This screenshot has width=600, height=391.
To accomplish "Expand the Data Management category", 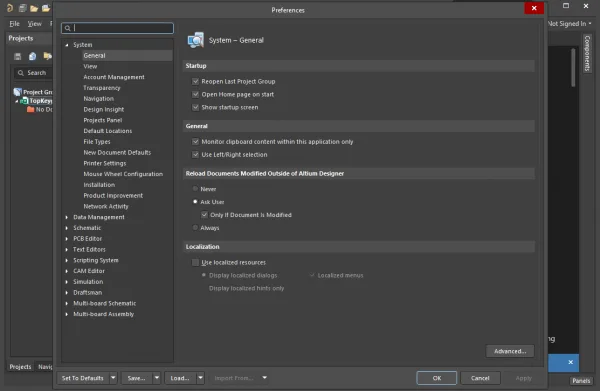I will 67,217.
